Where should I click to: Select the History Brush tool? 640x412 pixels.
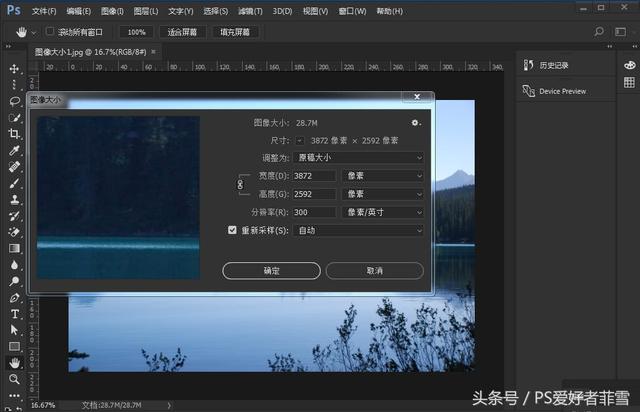pyautogui.click(x=14, y=216)
